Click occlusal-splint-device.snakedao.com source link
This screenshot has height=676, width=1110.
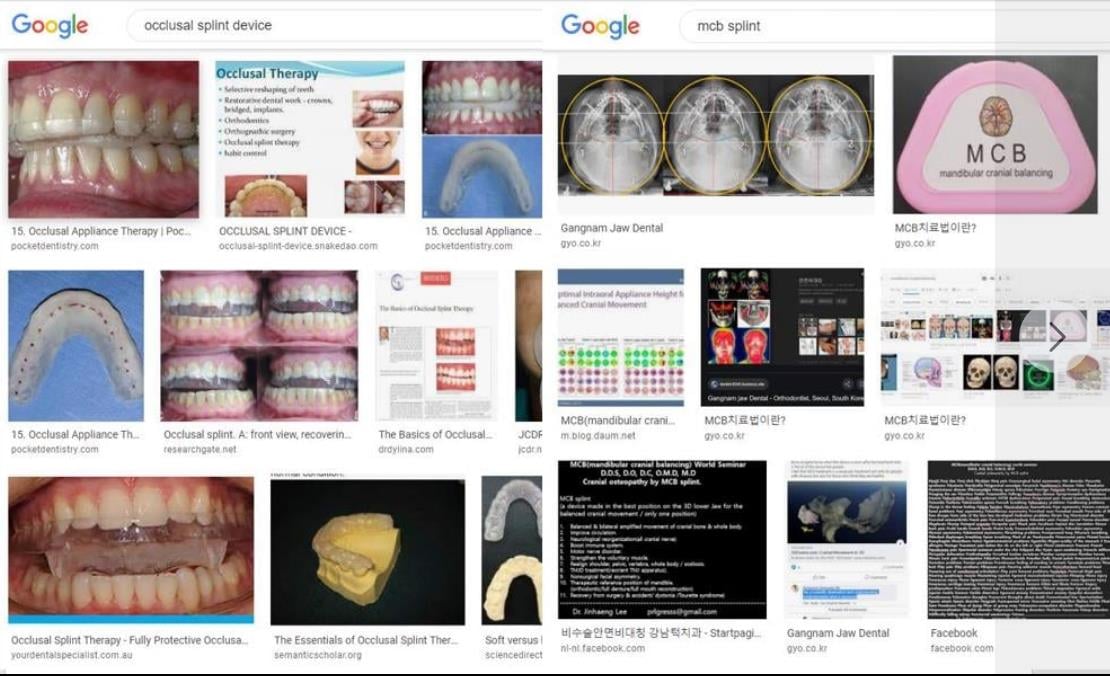tap(298, 246)
